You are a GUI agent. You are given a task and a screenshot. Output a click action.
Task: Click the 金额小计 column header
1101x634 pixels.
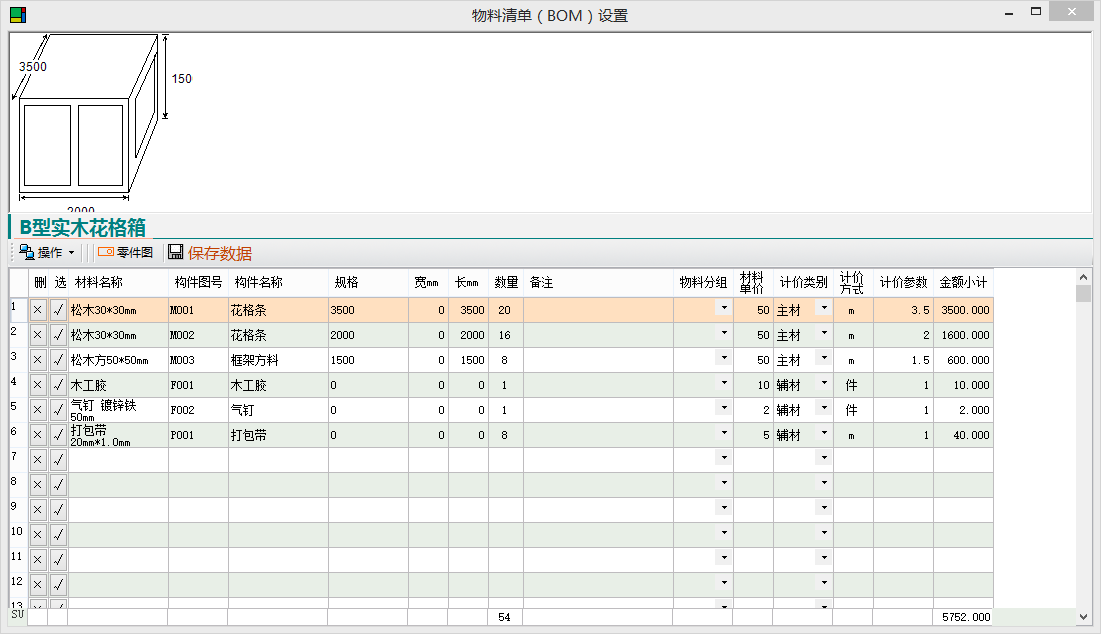(x=963, y=283)
